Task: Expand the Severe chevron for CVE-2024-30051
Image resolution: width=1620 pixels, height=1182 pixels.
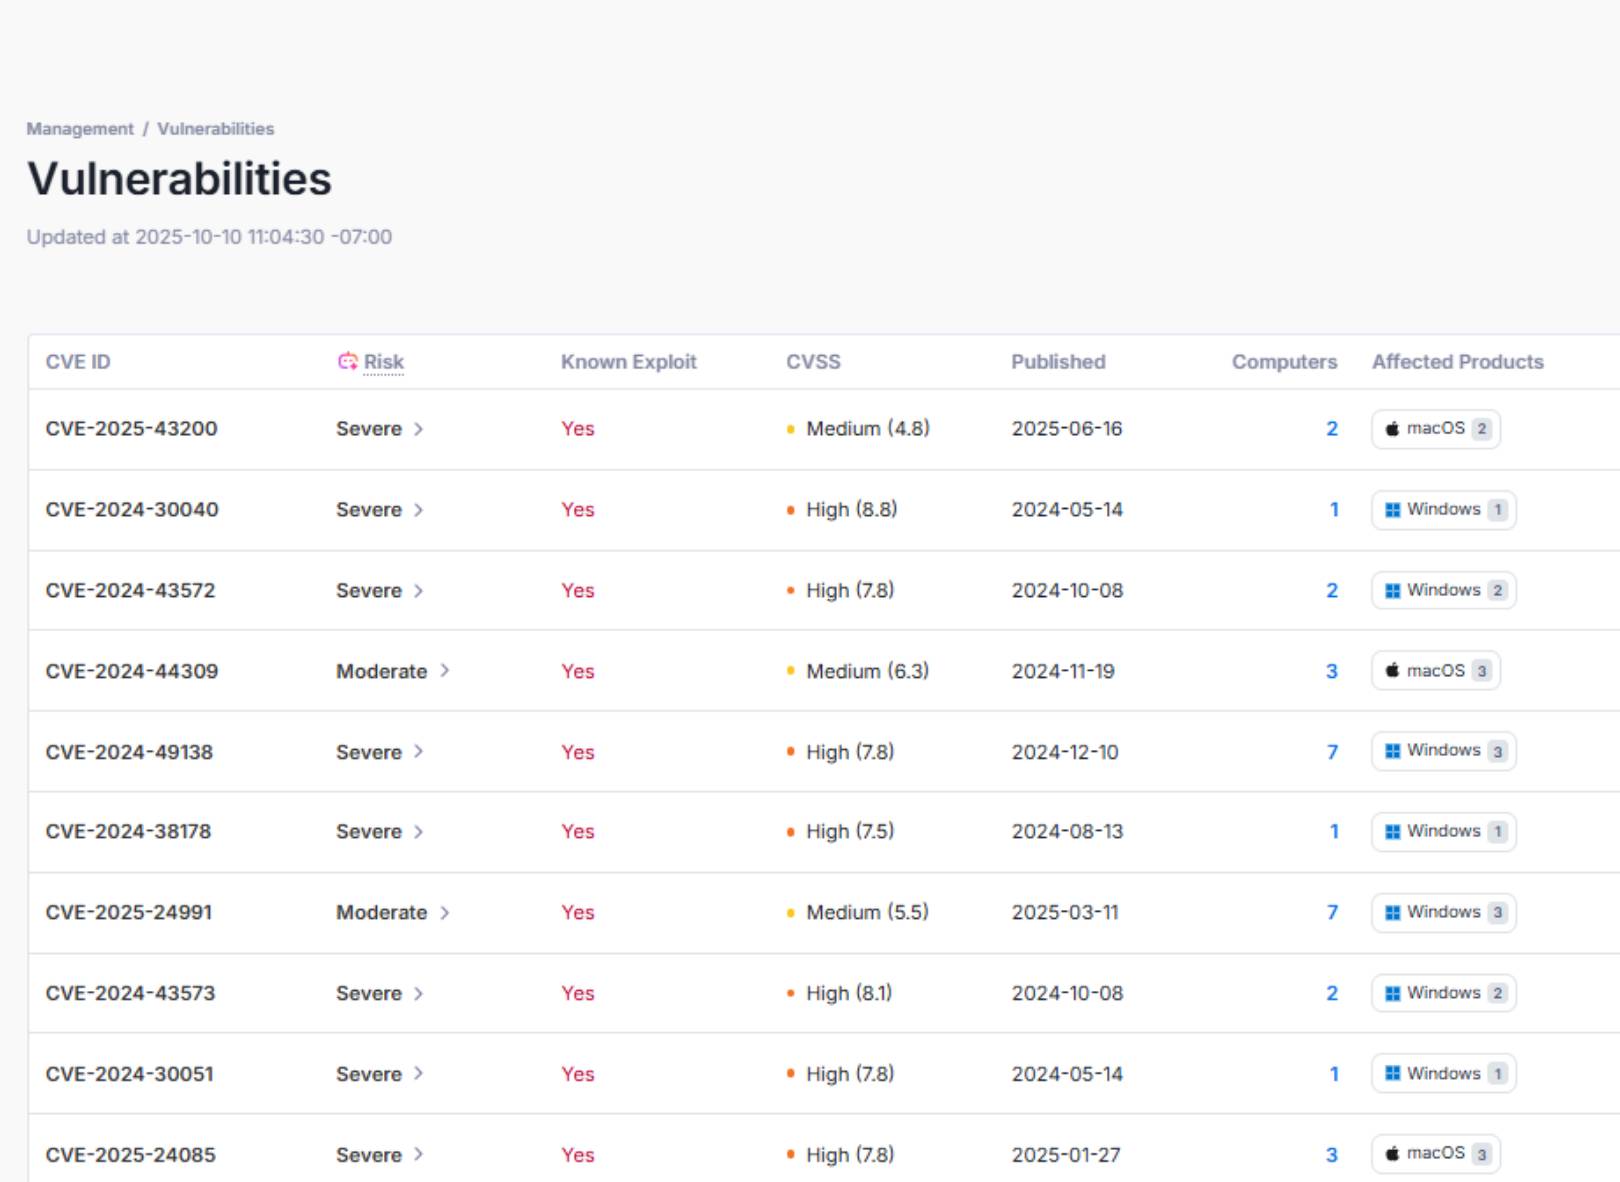Action: pos(418,1074)
